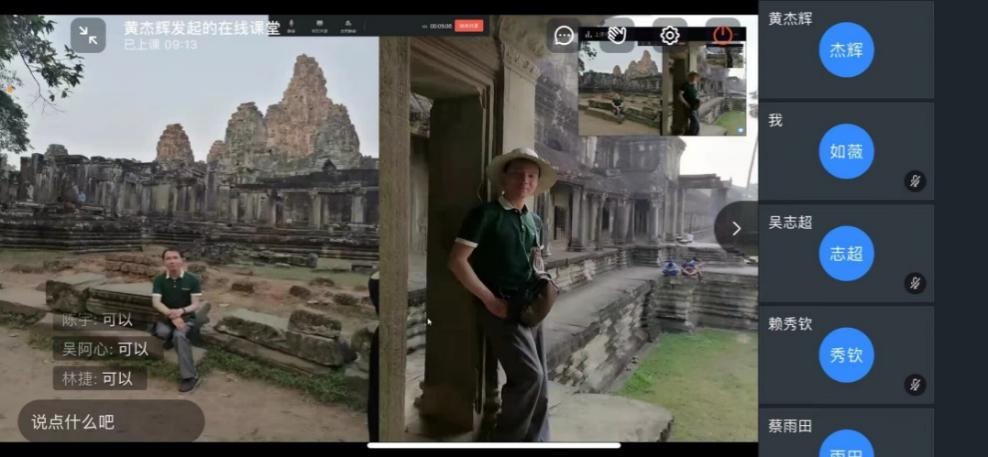Raise hand using the hand icon
This screenshot has height=457, width=988.
pos(617,35)
